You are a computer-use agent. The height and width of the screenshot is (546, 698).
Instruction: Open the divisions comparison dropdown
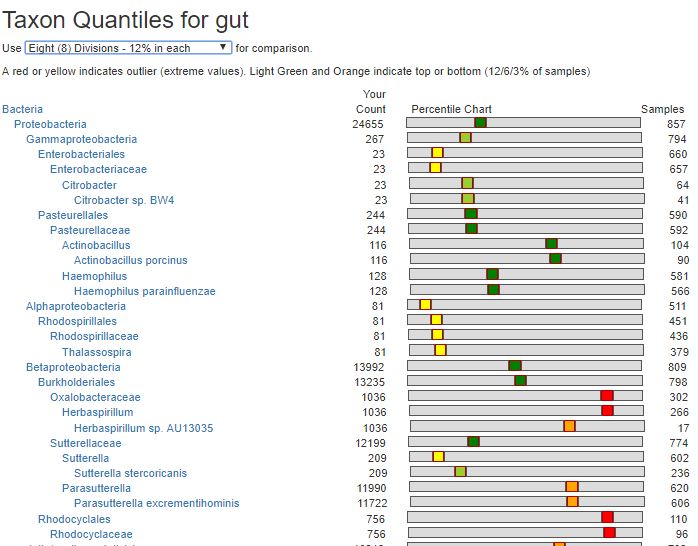pos(128,48)
